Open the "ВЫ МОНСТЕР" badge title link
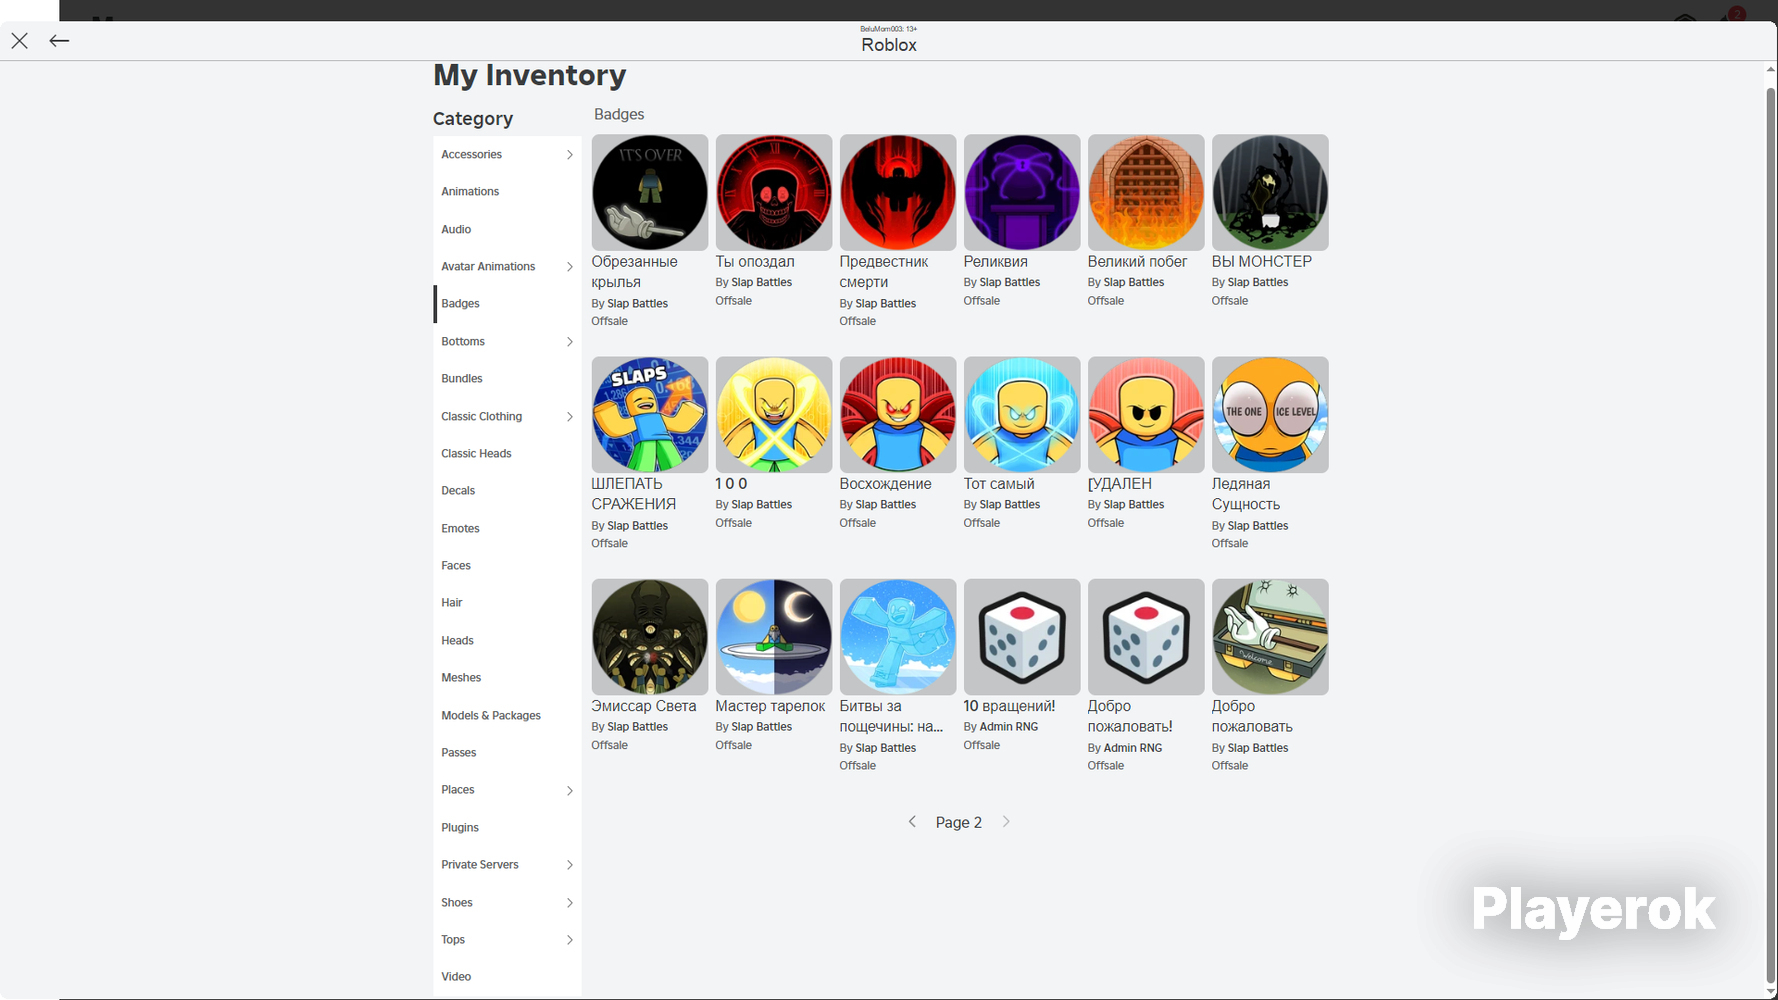This screenshot has width=1778, height=1000. pyautogui.click(x=1262, y=262)
